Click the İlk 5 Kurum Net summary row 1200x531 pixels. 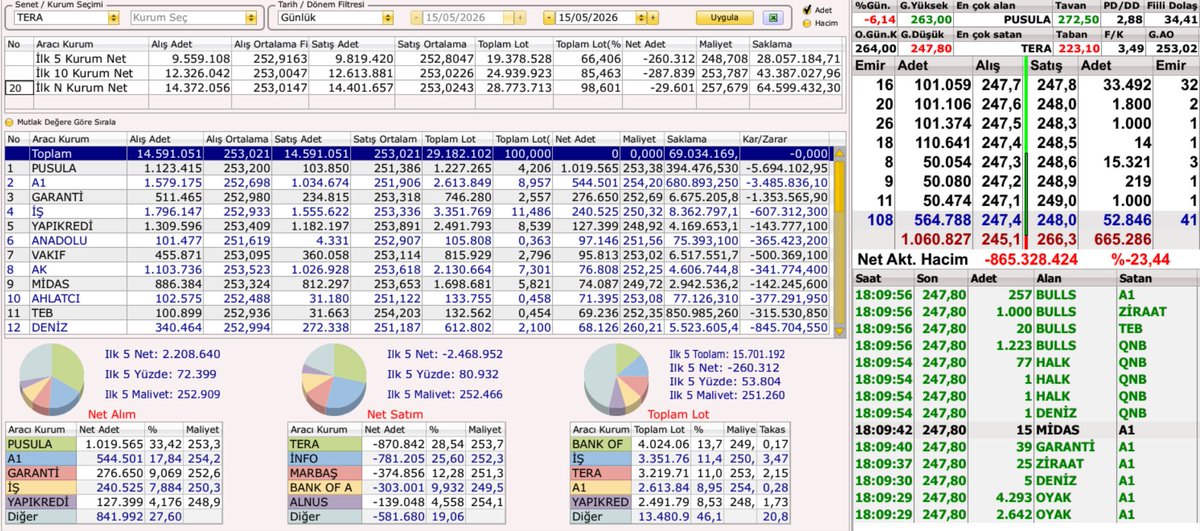click(x=425, y=59)
